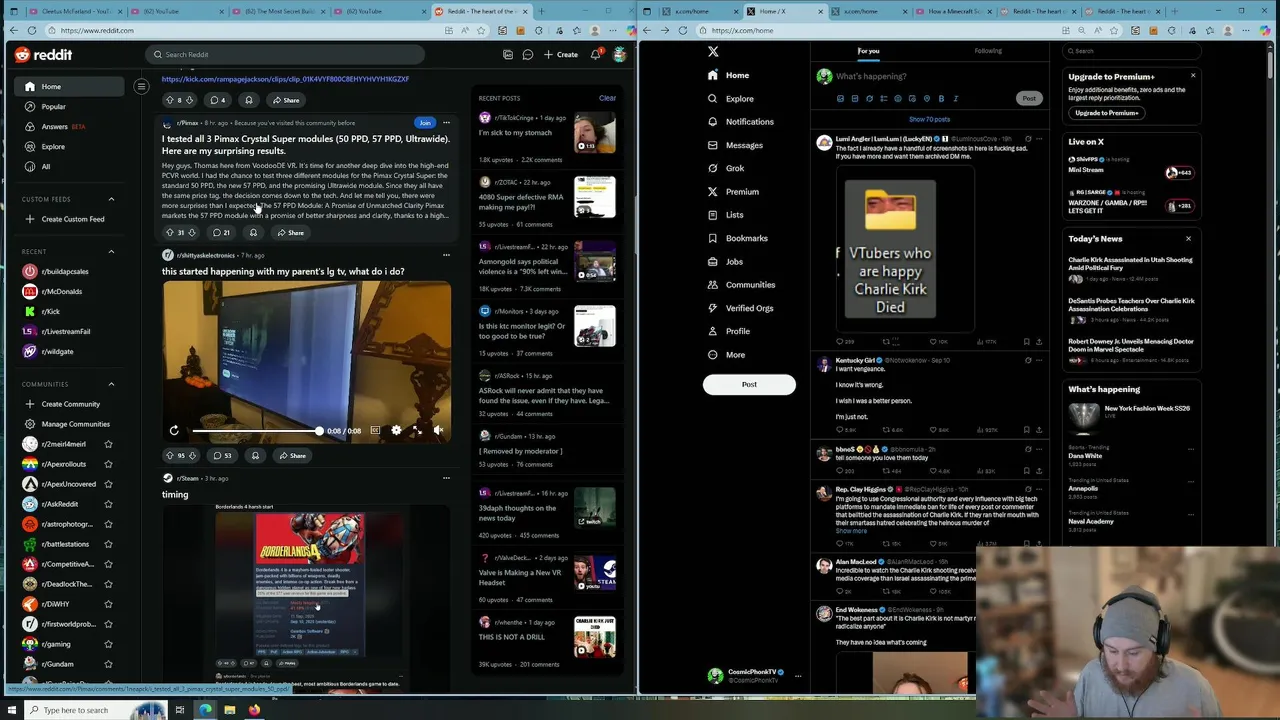1280x720 pixels.
Task: Open the three-dot menu on Pimax post
Action: point(446,123)
